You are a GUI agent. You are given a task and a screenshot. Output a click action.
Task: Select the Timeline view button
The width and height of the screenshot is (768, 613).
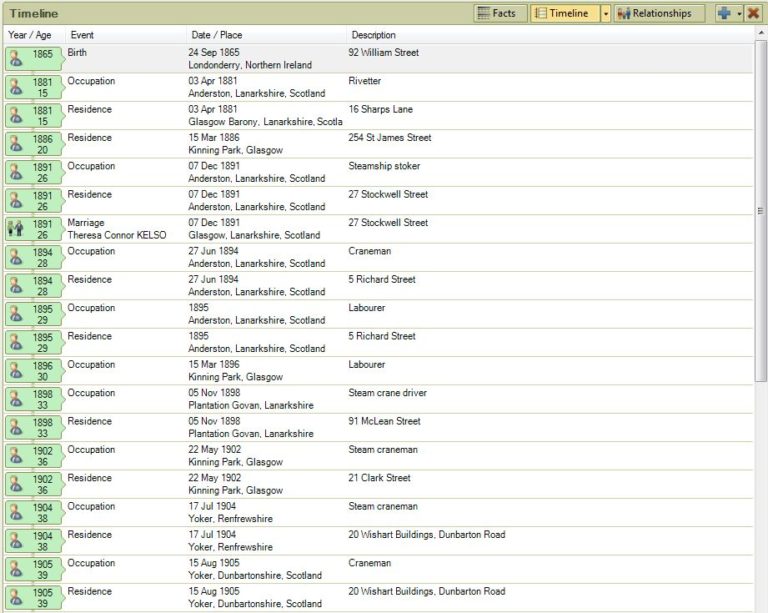565,13
